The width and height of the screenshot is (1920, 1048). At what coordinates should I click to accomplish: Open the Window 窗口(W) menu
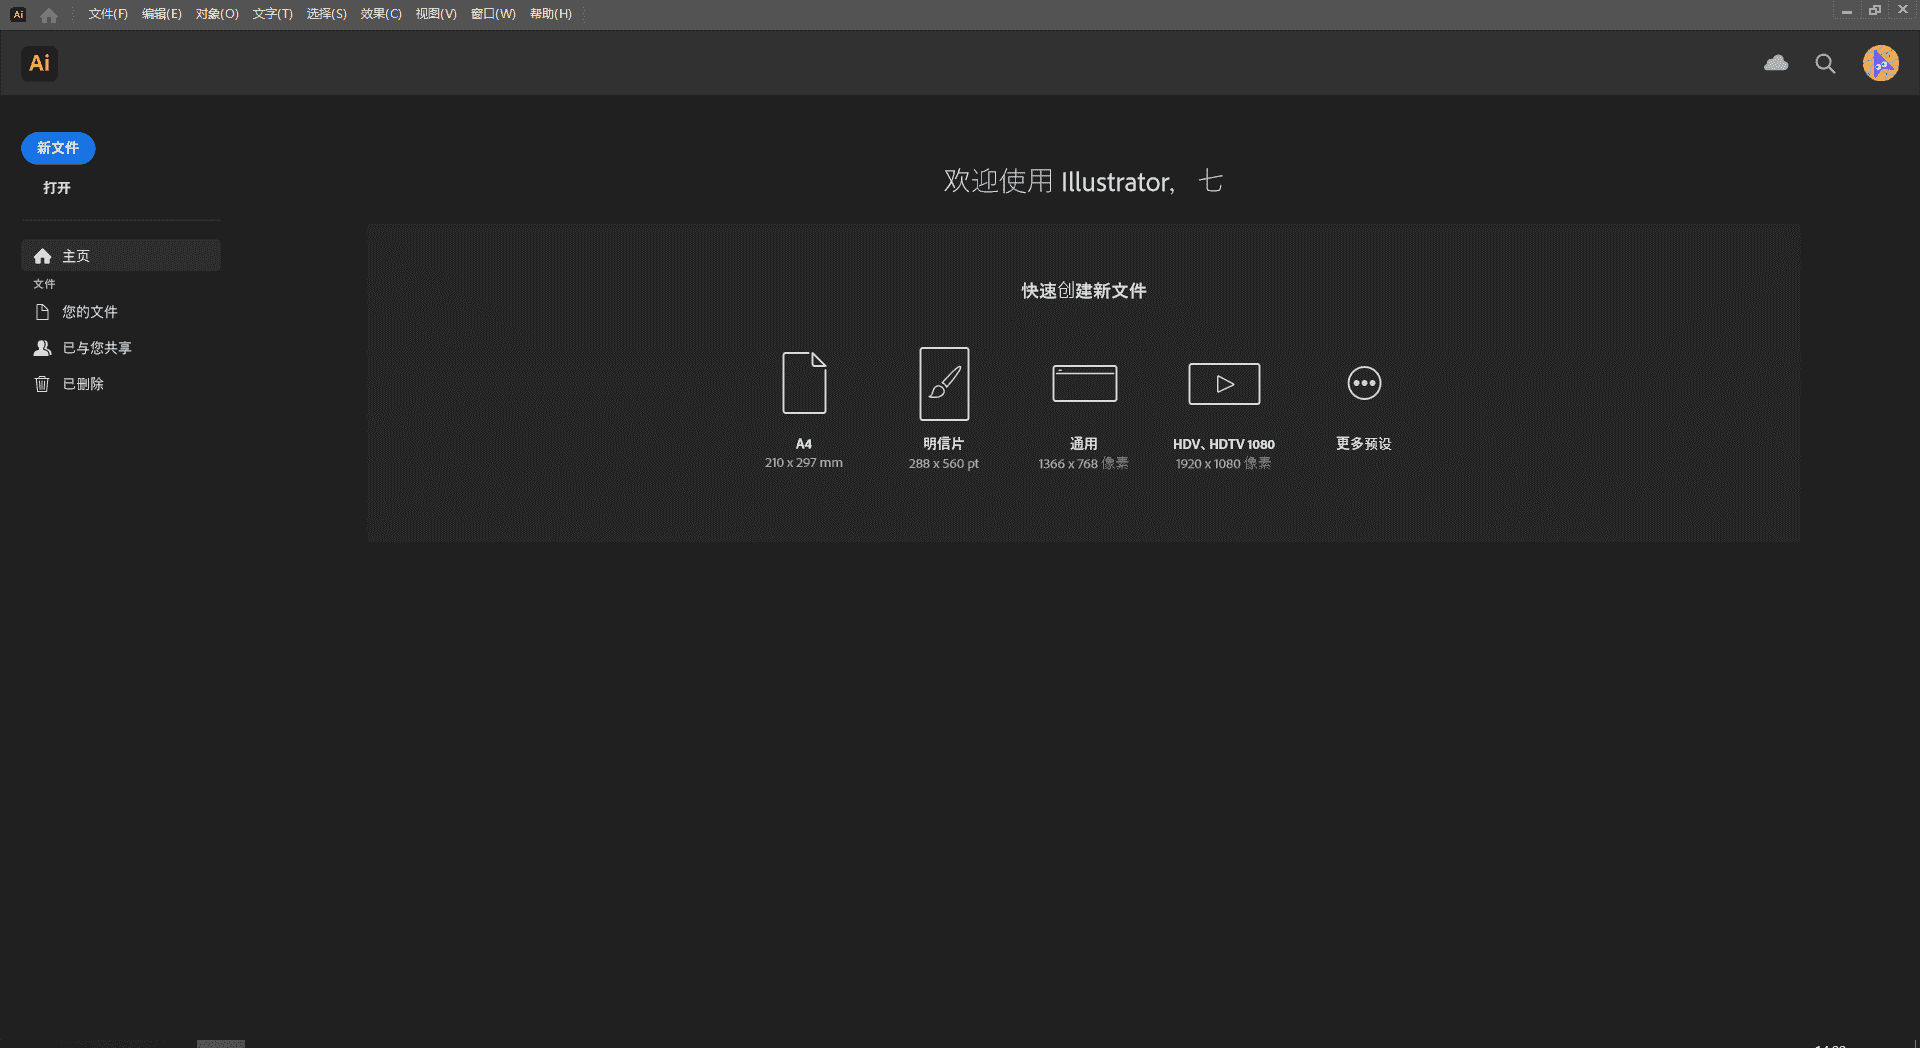click(491, 14)
